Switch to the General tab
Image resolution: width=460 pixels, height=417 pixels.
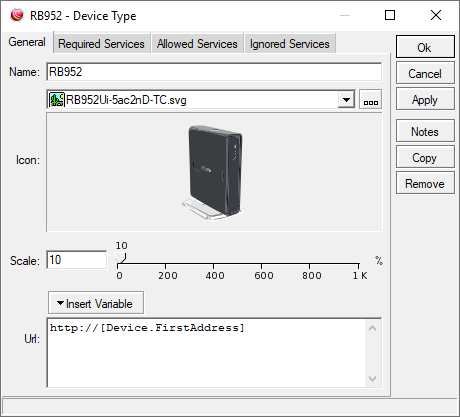[27, 42]
